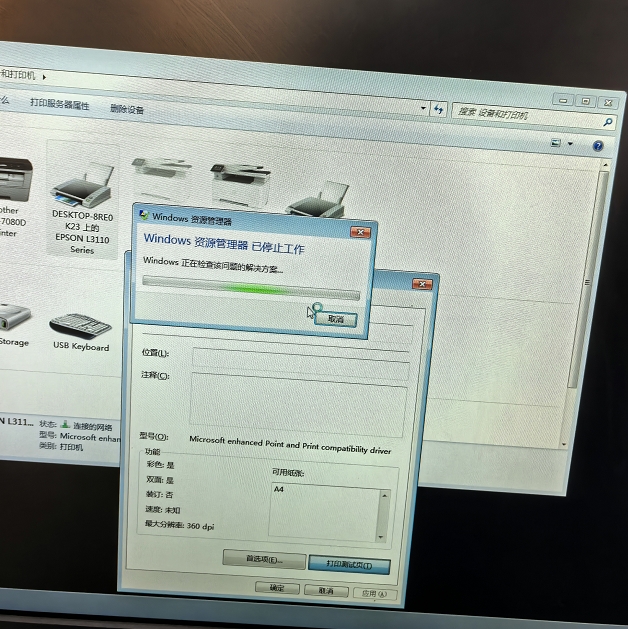Cancel the solution check with 取消
Image resolution: width=628 pixels, height=629 pixels.
(x=336, y=319)
